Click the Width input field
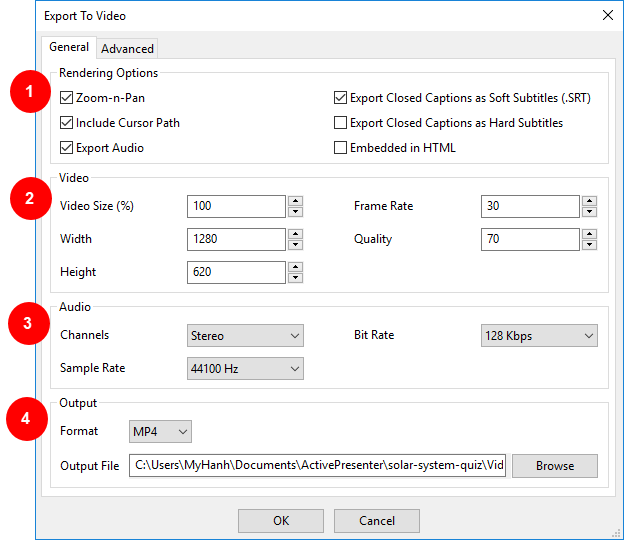Screen dimensions: 624x540 pos(236,239)
